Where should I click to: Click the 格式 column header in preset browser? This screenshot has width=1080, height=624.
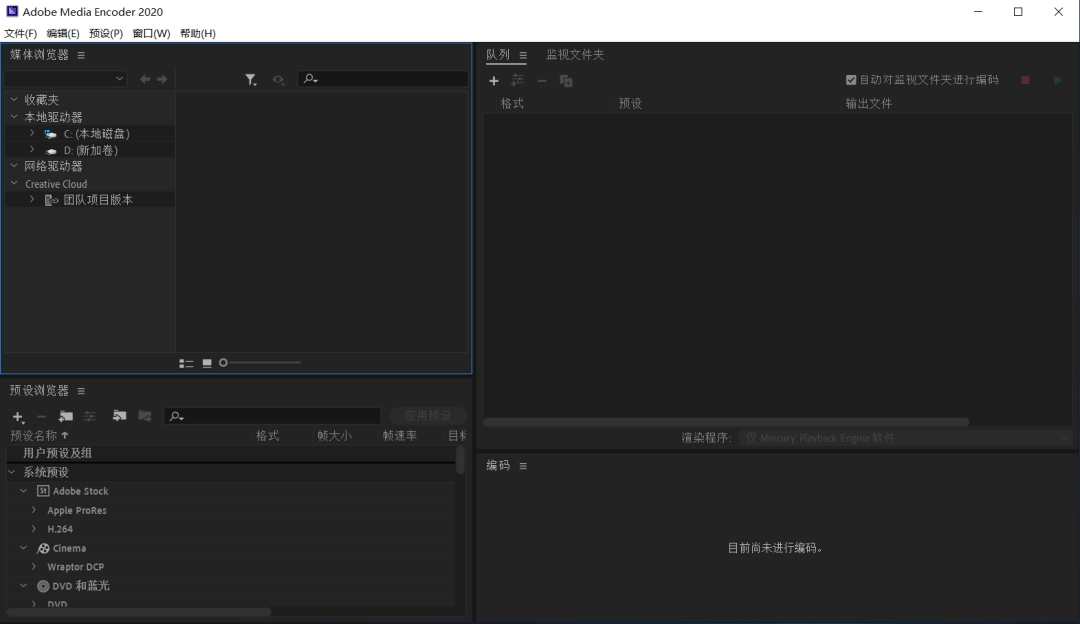(267, 435)
